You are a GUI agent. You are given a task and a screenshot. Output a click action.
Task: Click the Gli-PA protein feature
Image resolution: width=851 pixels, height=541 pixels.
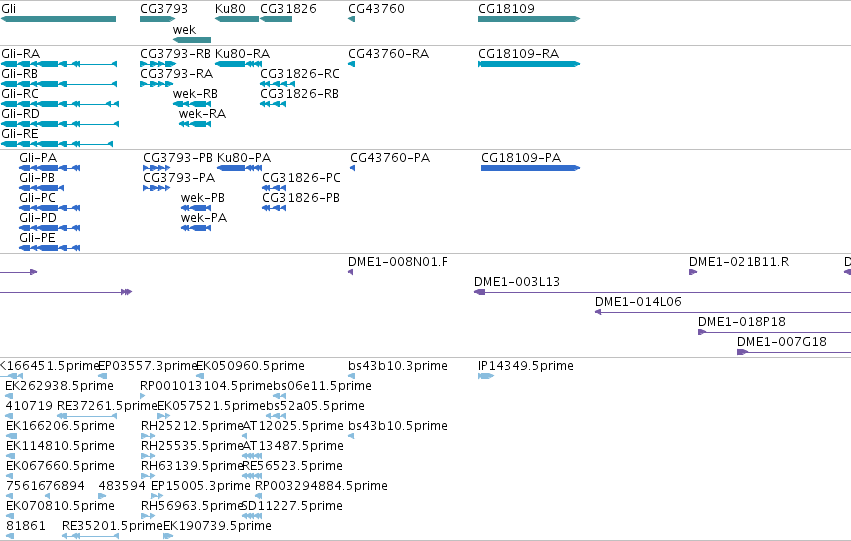click(49, 168)
